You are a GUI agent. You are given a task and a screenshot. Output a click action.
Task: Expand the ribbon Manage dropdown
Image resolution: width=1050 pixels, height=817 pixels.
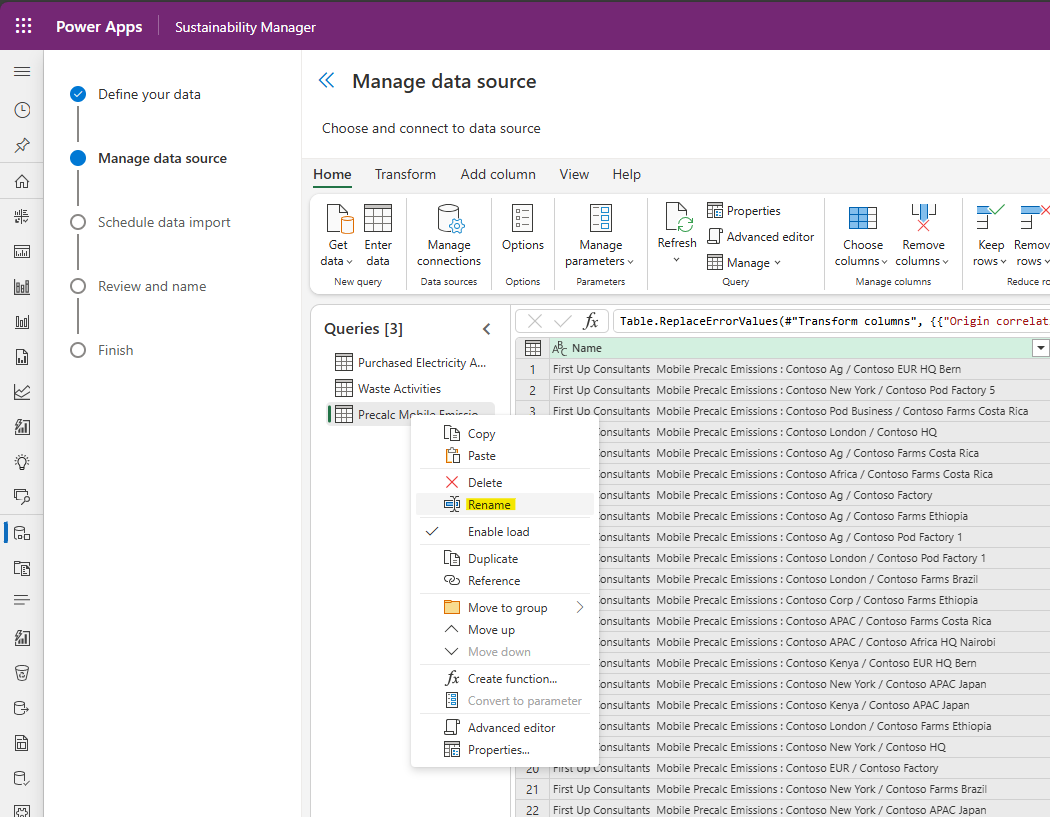click(744, 263)
